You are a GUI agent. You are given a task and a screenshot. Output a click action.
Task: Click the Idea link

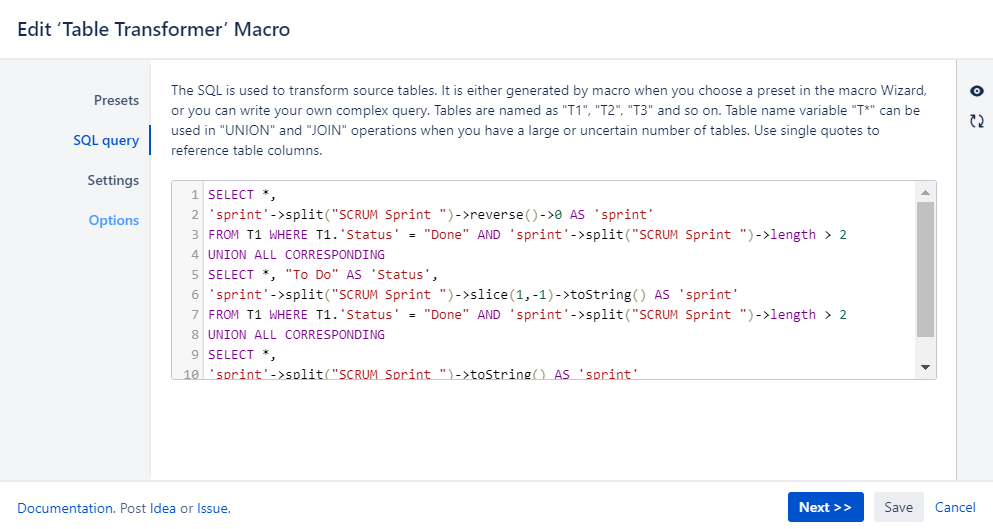tap(163, 508)
